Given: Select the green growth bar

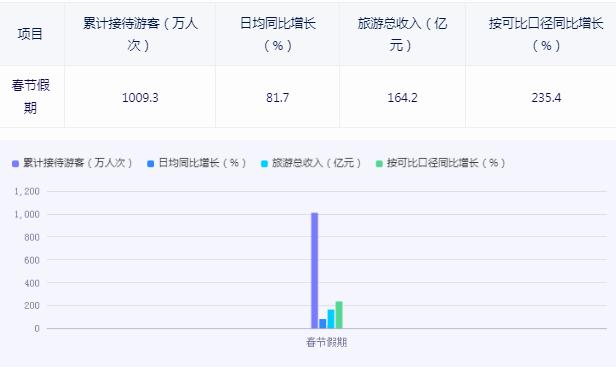Looking at the screenshot, I should tap(339, 315).
